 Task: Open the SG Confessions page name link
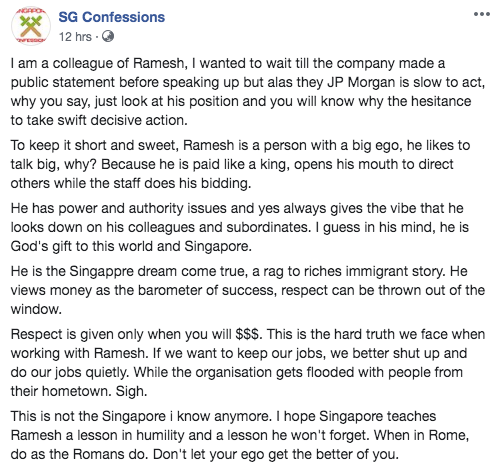[112, 17]
